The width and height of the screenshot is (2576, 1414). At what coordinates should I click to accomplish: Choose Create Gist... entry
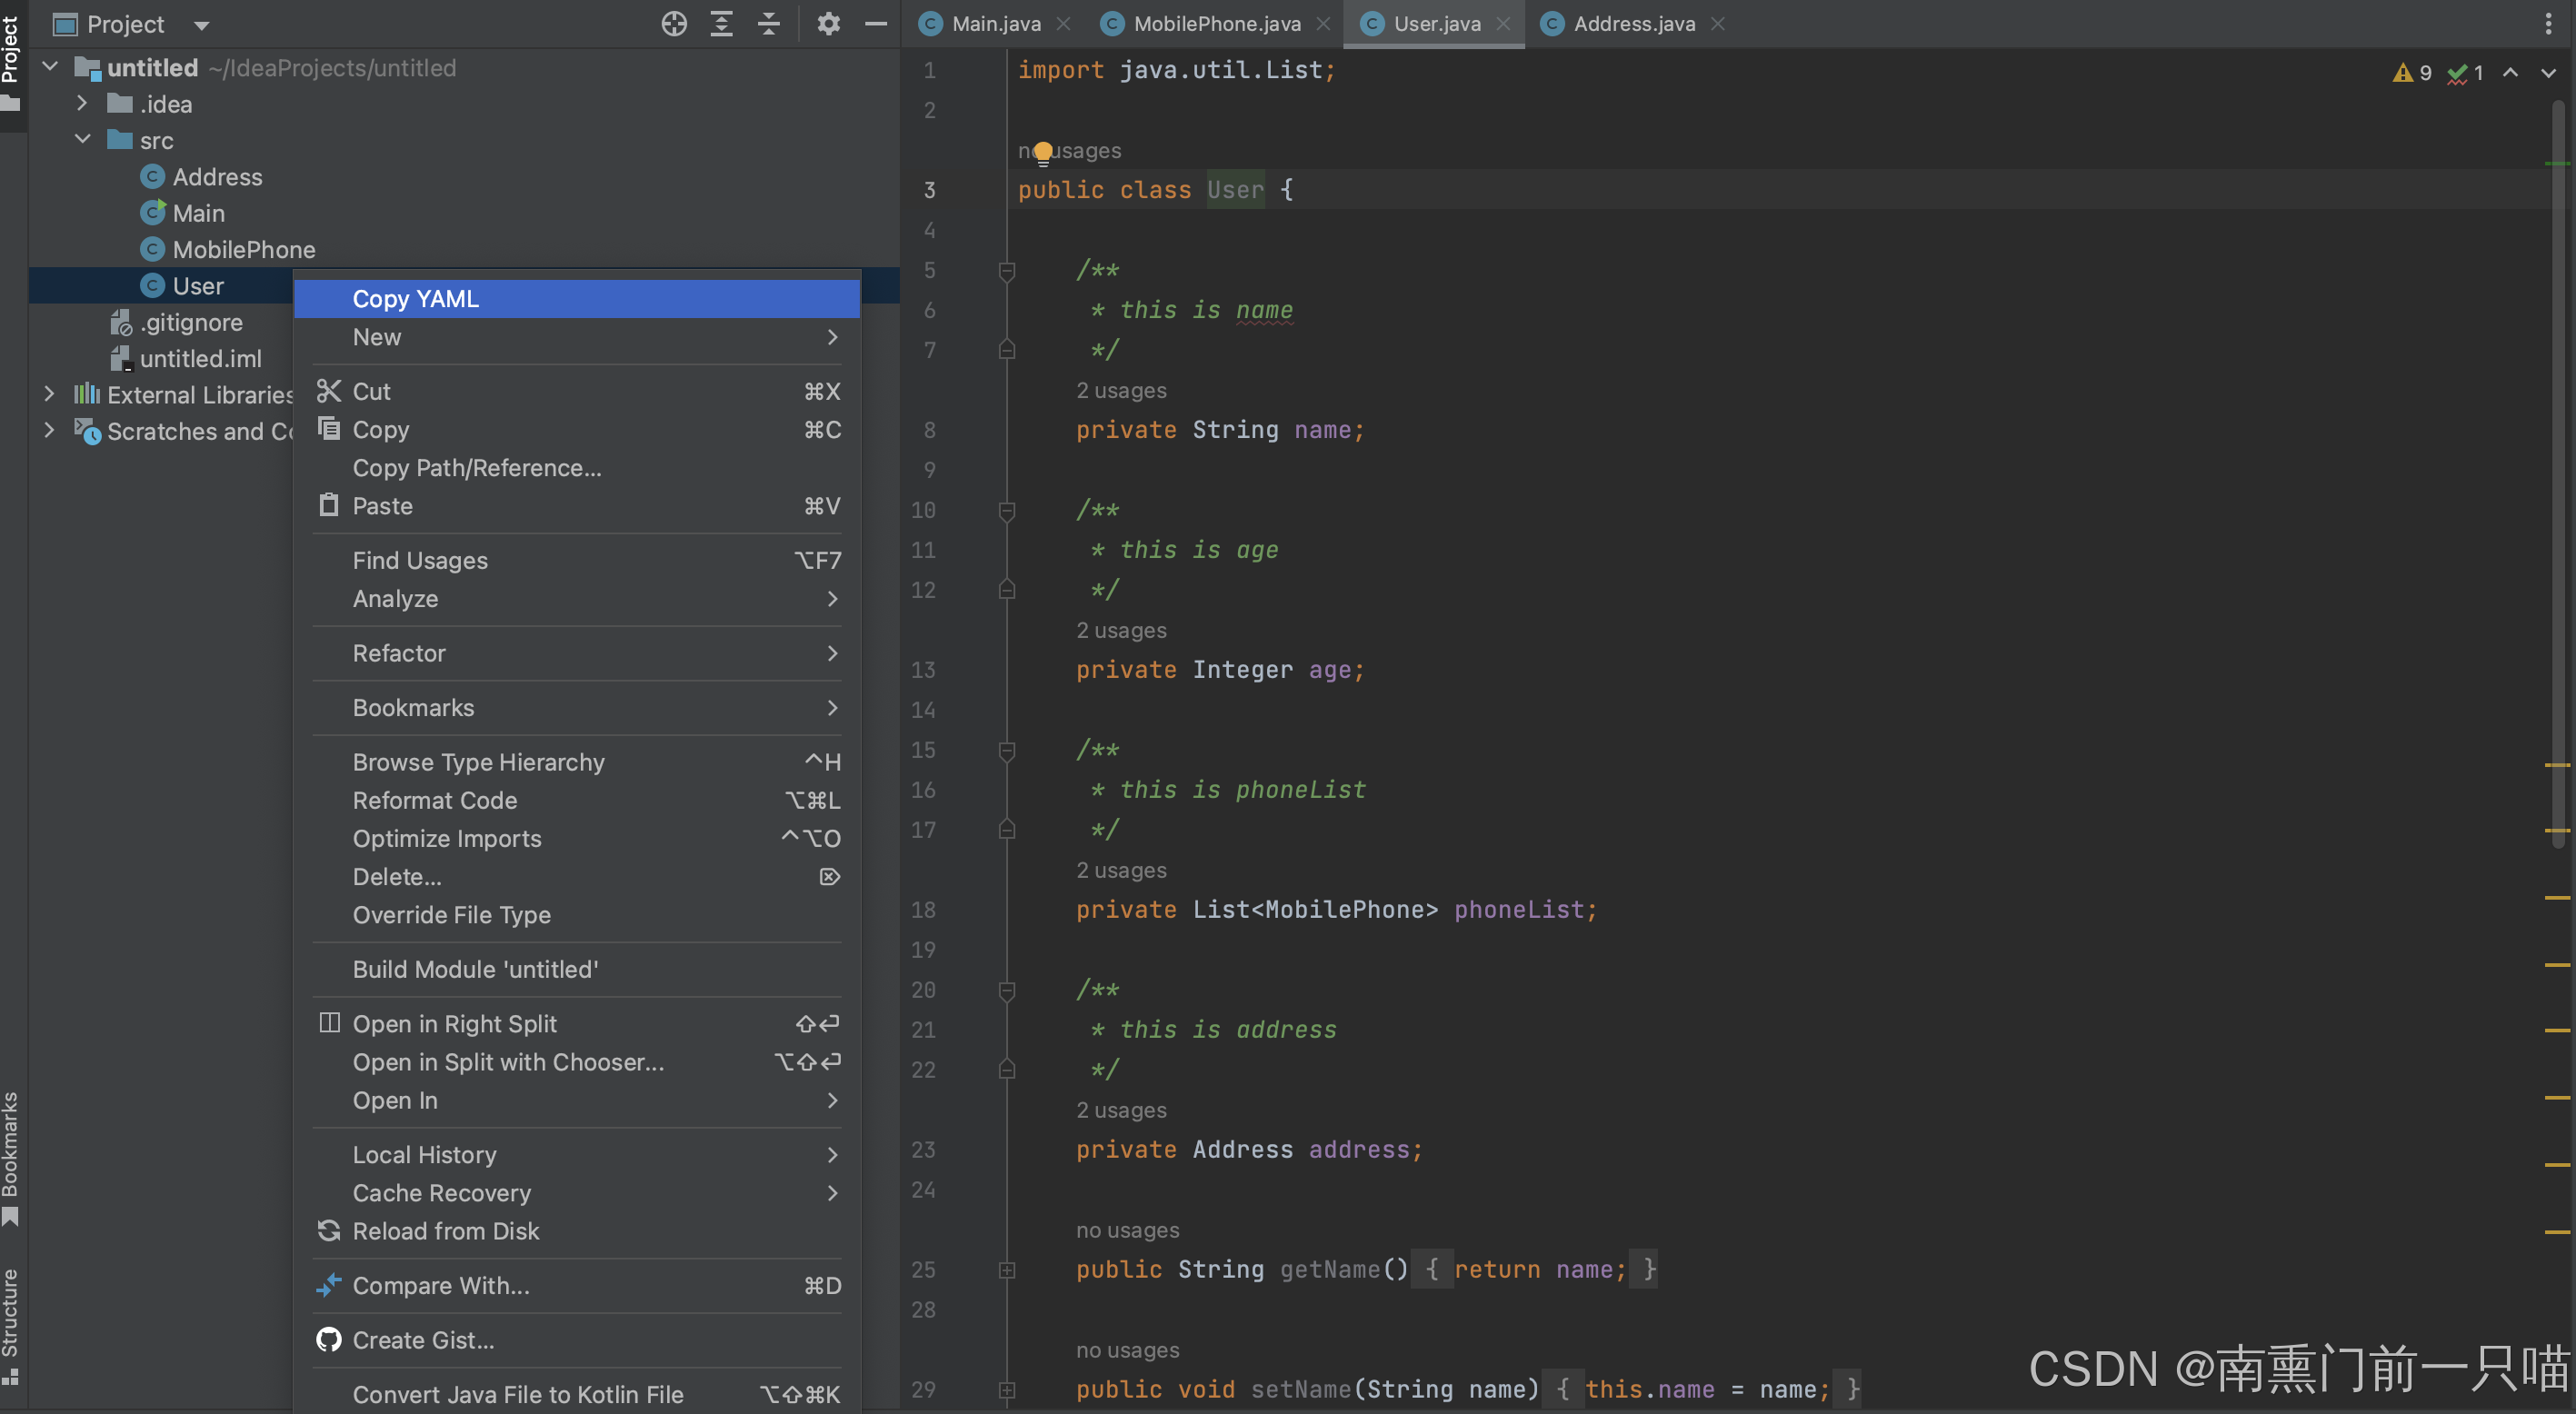pos(577,1339)
